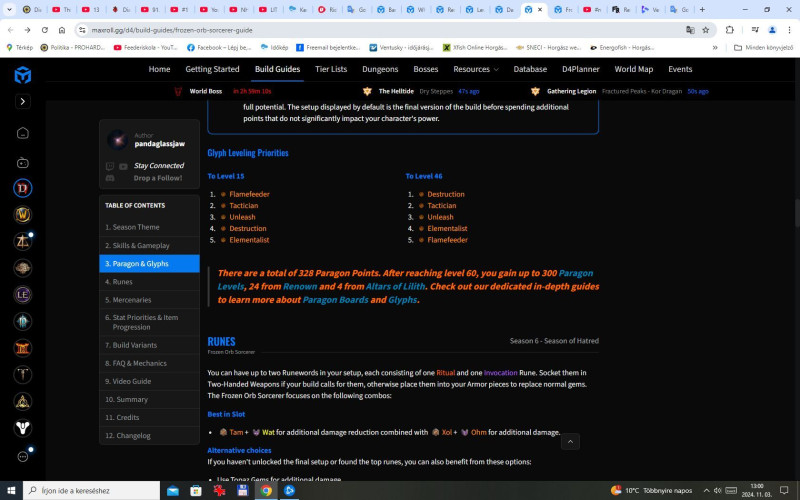
Task: Select the Last Epoch LE icon
Action: click(x=22, y=295)
